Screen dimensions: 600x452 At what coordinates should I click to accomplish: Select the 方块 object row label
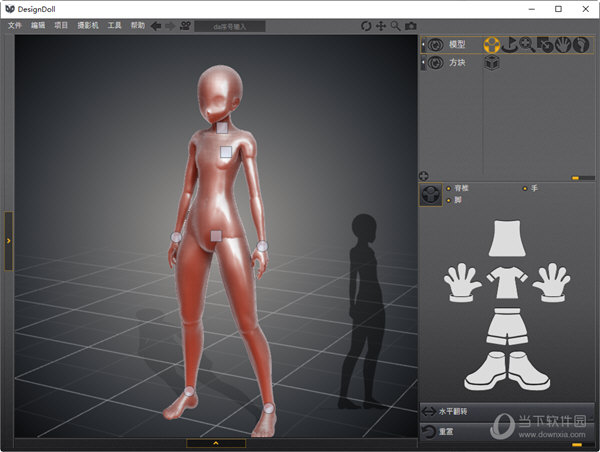(457, 63)
